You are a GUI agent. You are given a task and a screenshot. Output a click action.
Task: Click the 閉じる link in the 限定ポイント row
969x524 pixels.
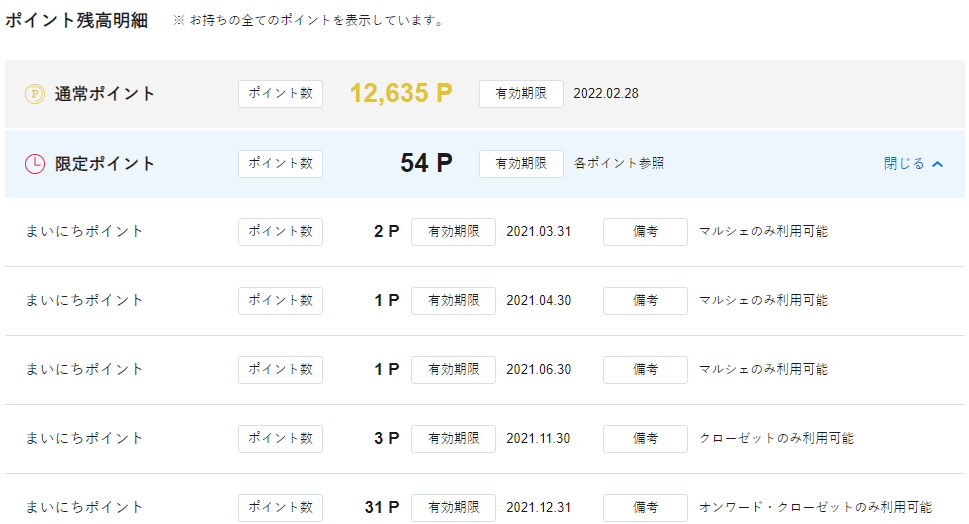click(903, 164)
